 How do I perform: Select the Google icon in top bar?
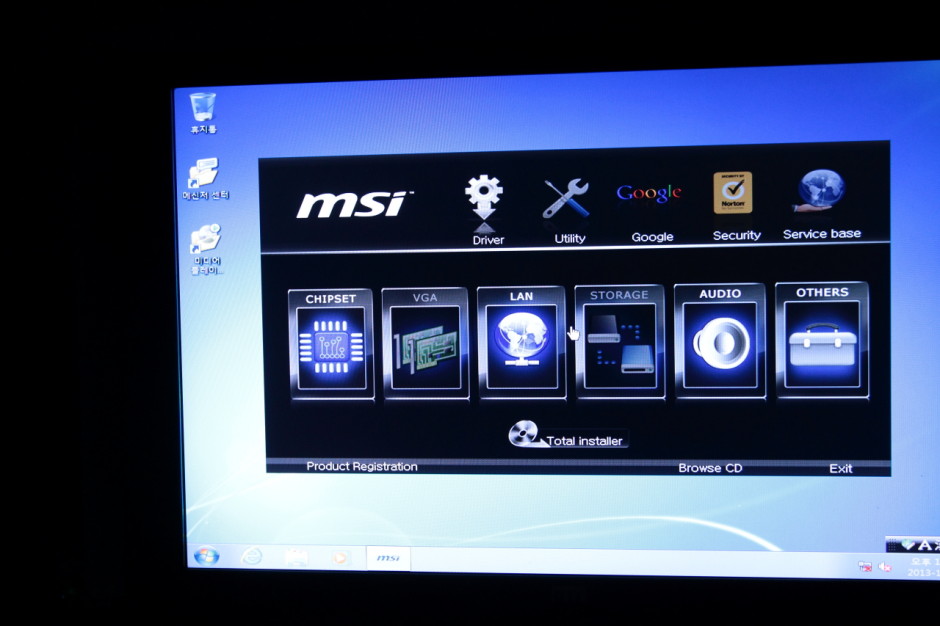pos(650,205)
